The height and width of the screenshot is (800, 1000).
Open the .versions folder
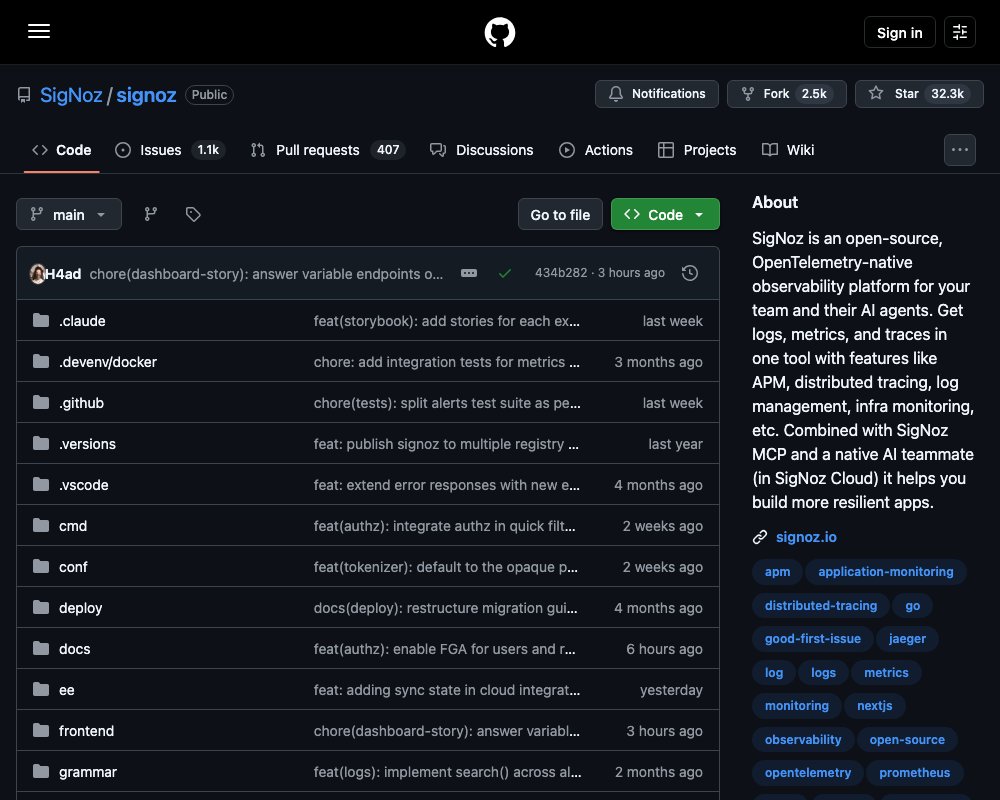[x=87, y=444]
